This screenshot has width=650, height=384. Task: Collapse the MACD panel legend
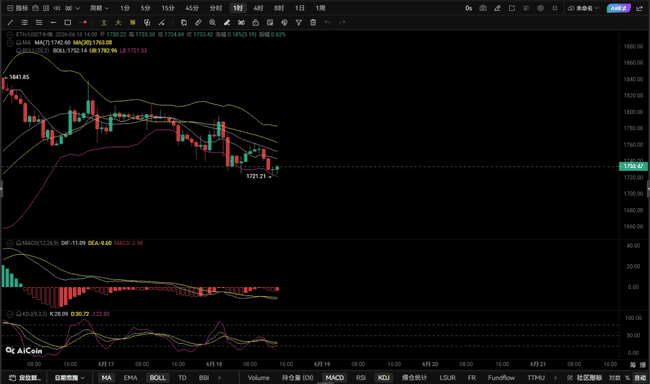tap(10, 243)
